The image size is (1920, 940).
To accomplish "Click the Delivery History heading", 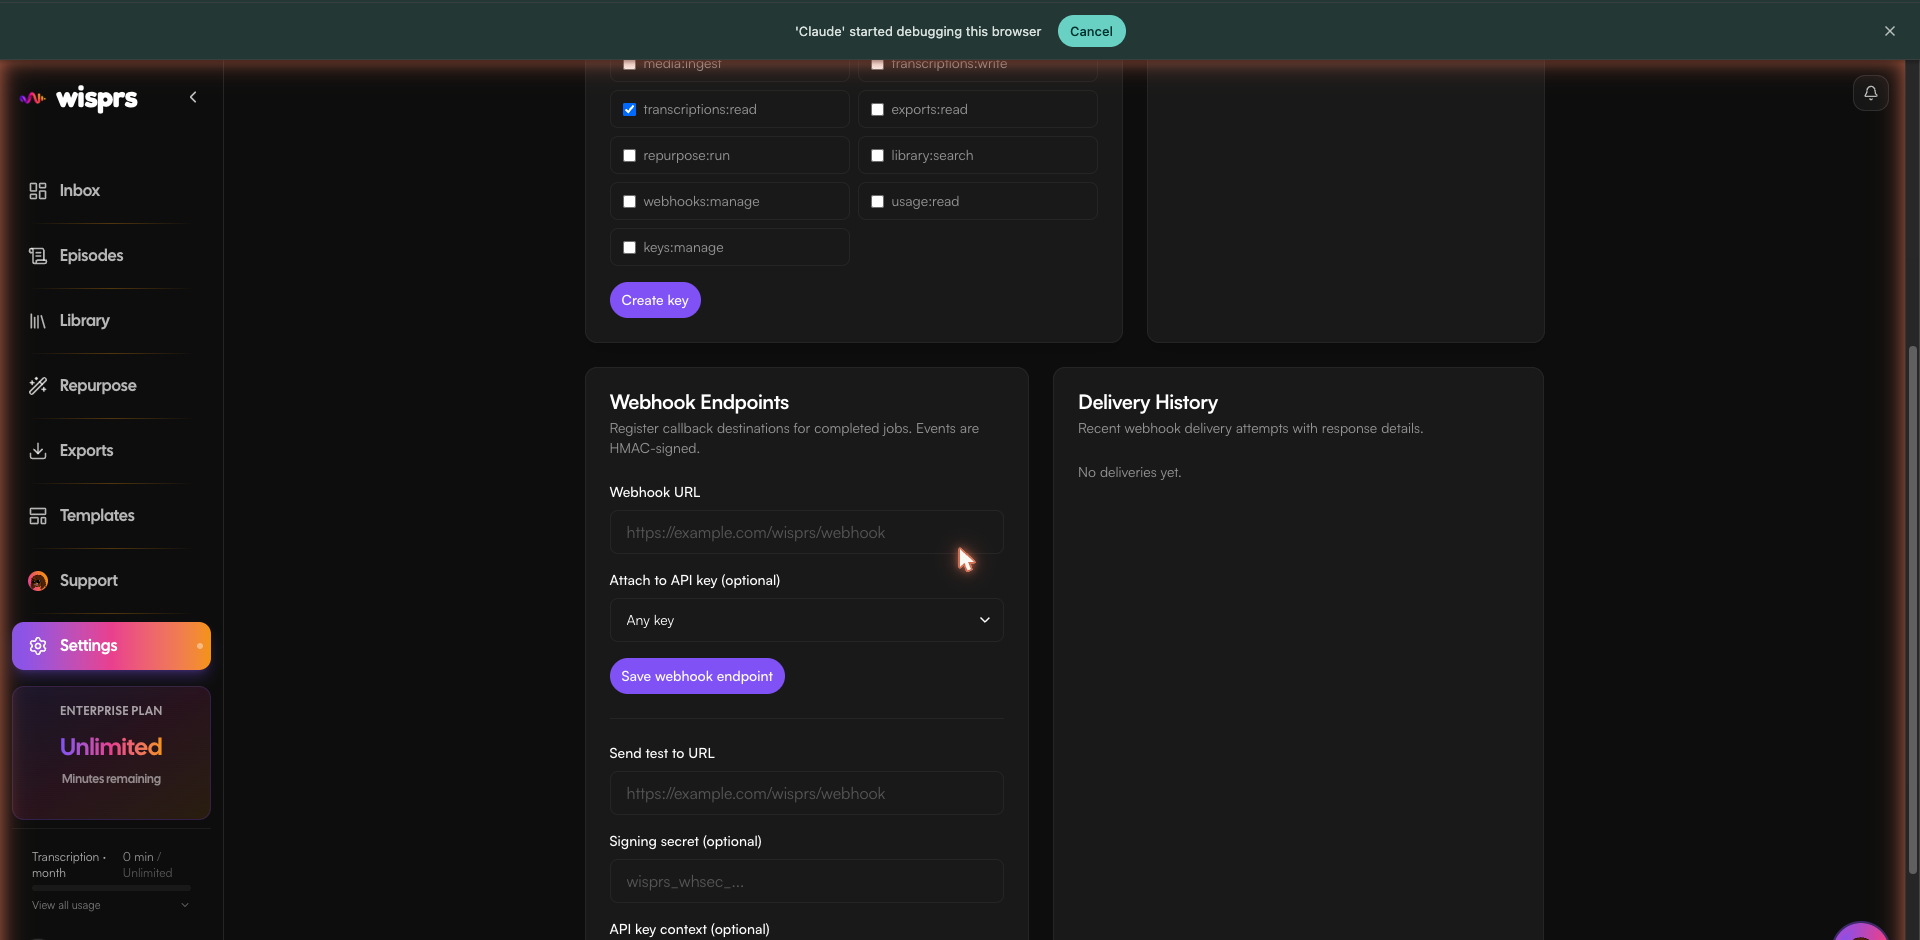I will tap(1148, 402).
